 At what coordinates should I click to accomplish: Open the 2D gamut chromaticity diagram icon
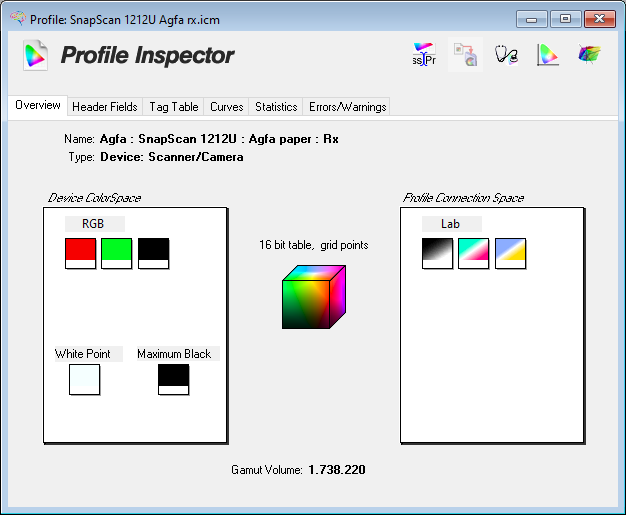click(548, 55)
